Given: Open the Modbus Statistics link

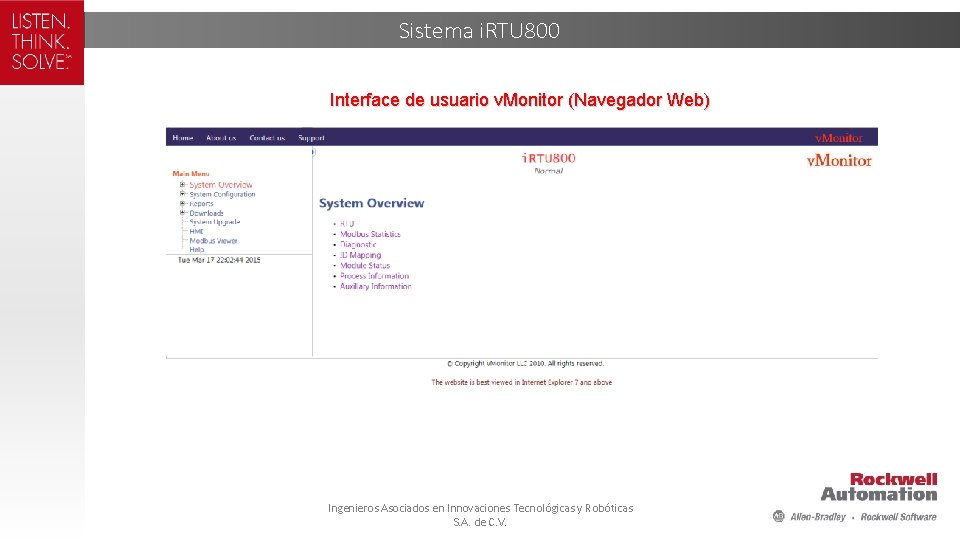Looking at the screenshot, I should [x=370, y=234].
